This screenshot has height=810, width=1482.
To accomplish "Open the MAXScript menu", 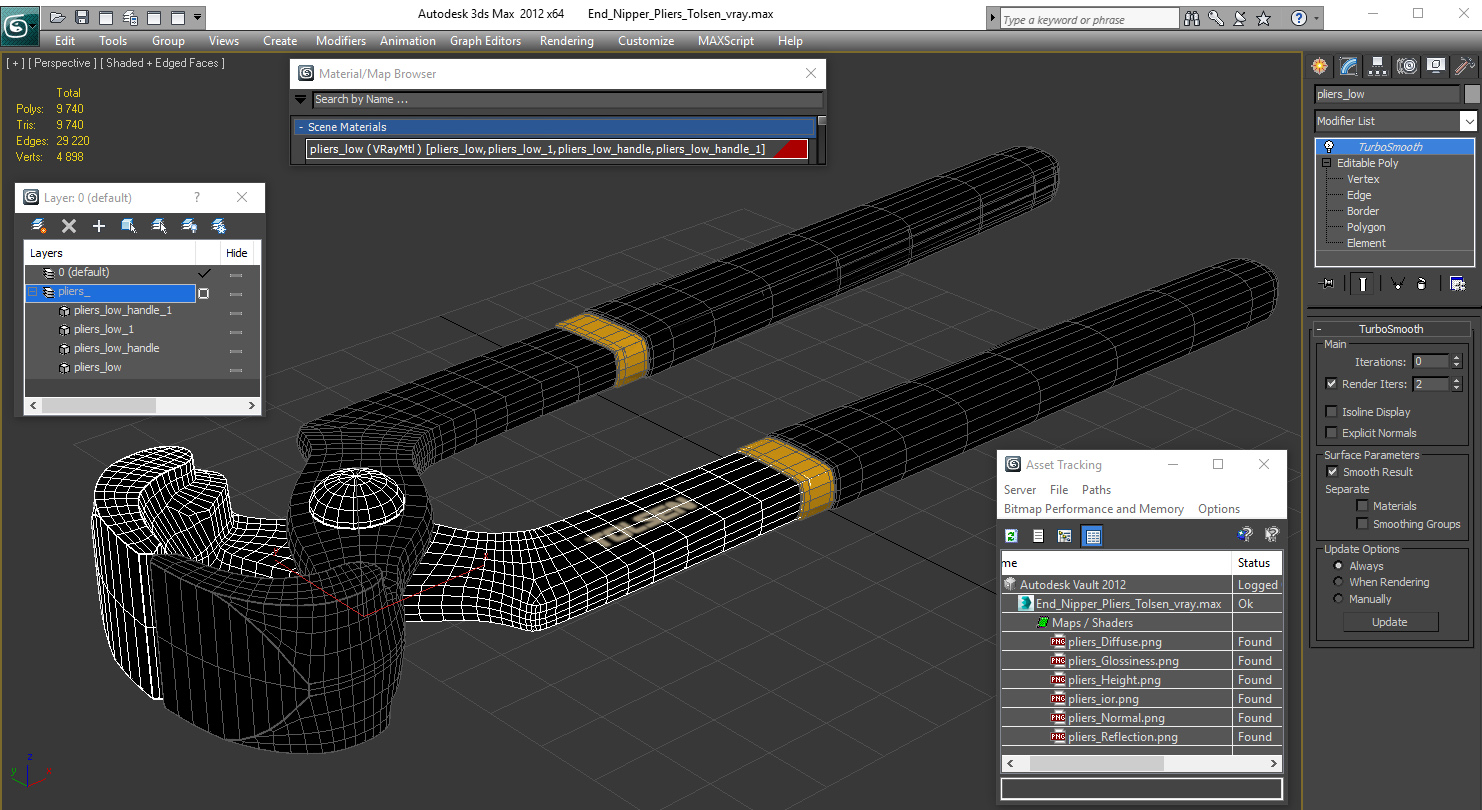I will [x=726, y=41].
